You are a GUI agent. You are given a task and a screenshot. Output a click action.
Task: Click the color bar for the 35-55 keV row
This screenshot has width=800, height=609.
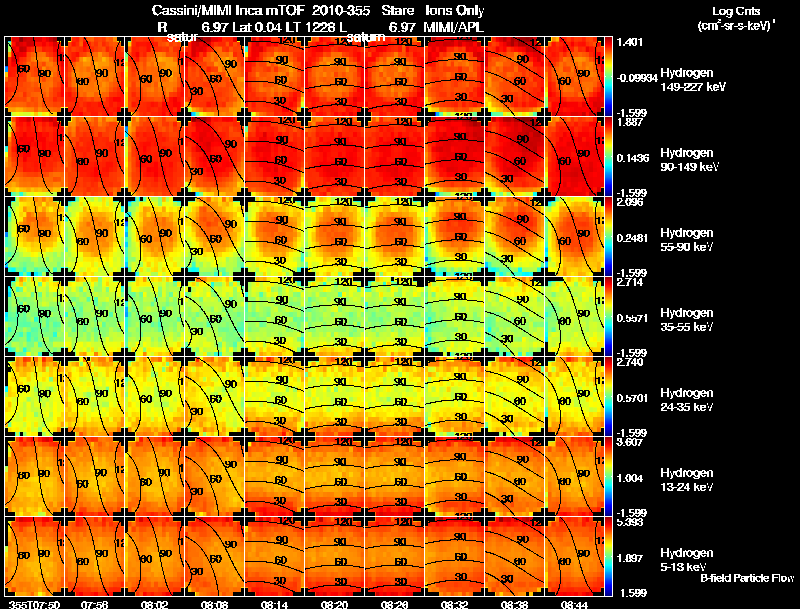pyautogui.click(x=608, y=317)
